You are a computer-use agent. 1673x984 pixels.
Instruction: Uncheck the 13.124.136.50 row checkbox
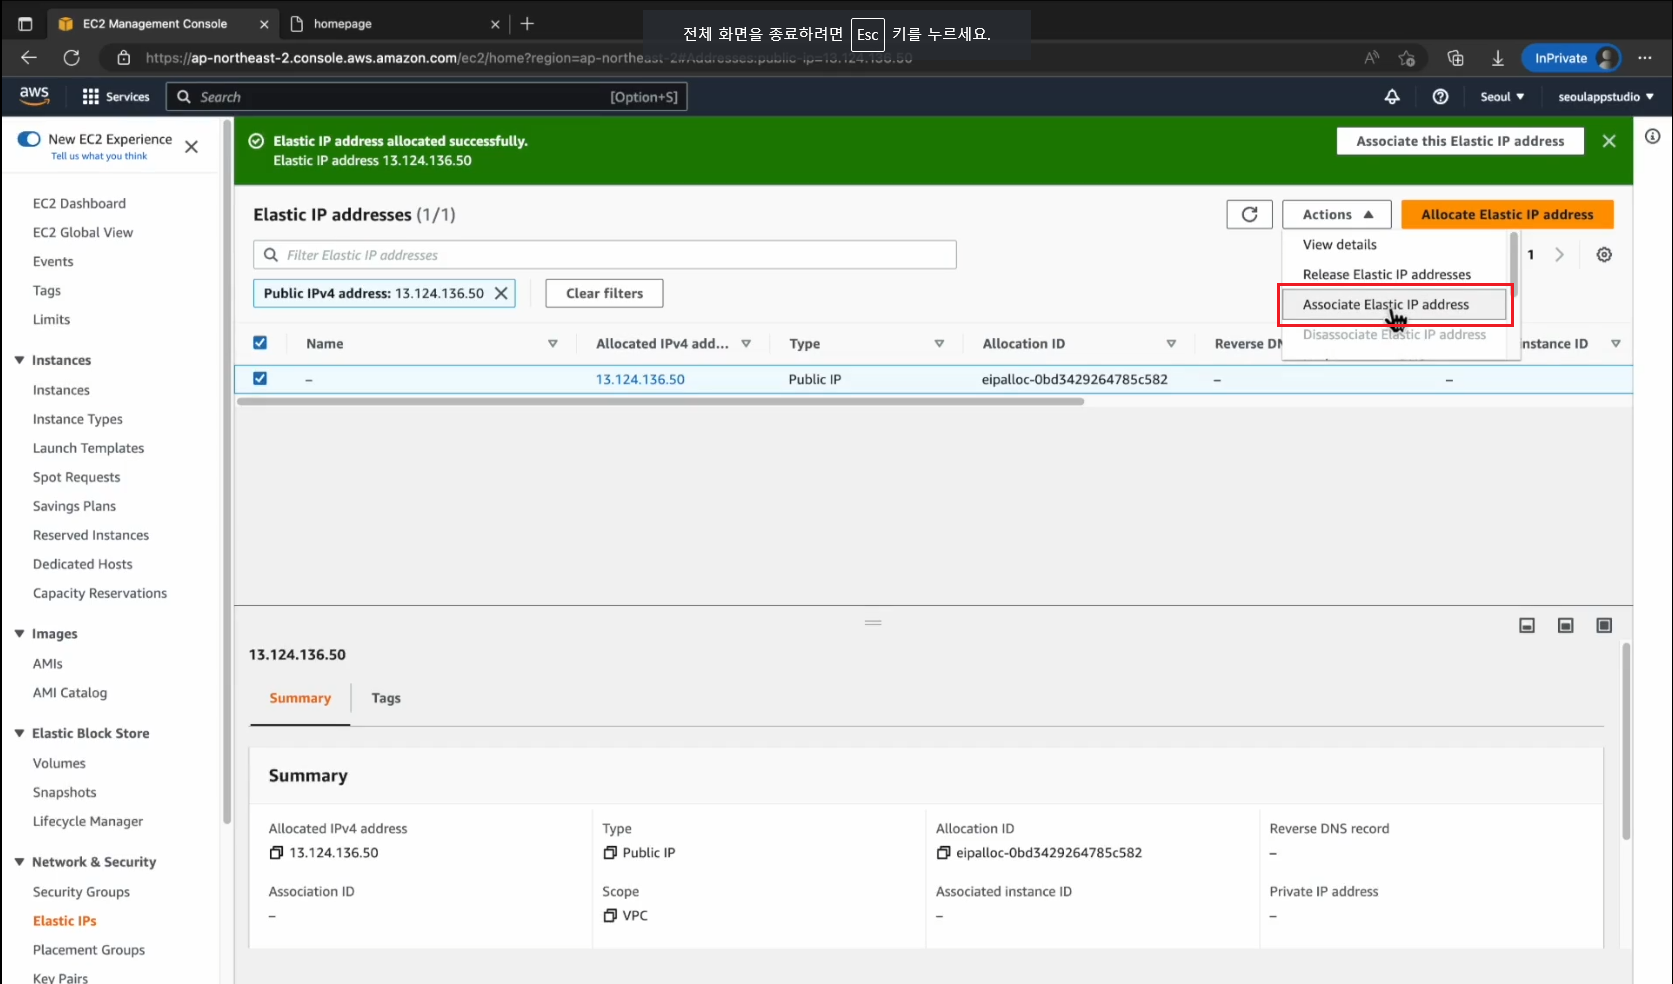point(260,379)
